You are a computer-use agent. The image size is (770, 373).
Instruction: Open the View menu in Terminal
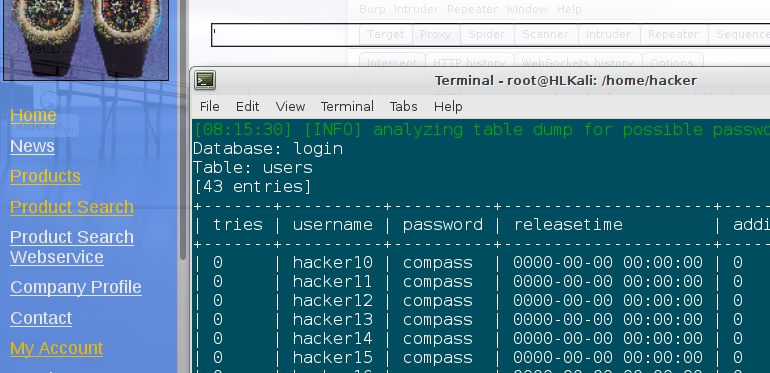pos(290,107)
